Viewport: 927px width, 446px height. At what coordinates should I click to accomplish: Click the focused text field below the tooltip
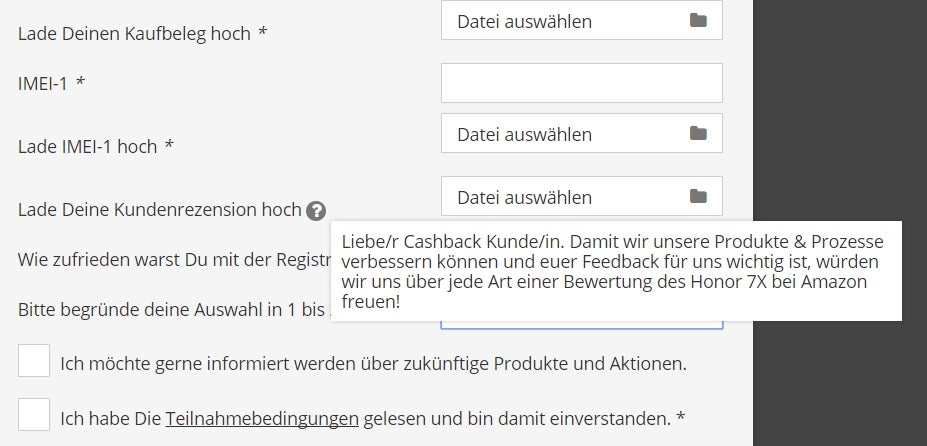pos(582,325)
